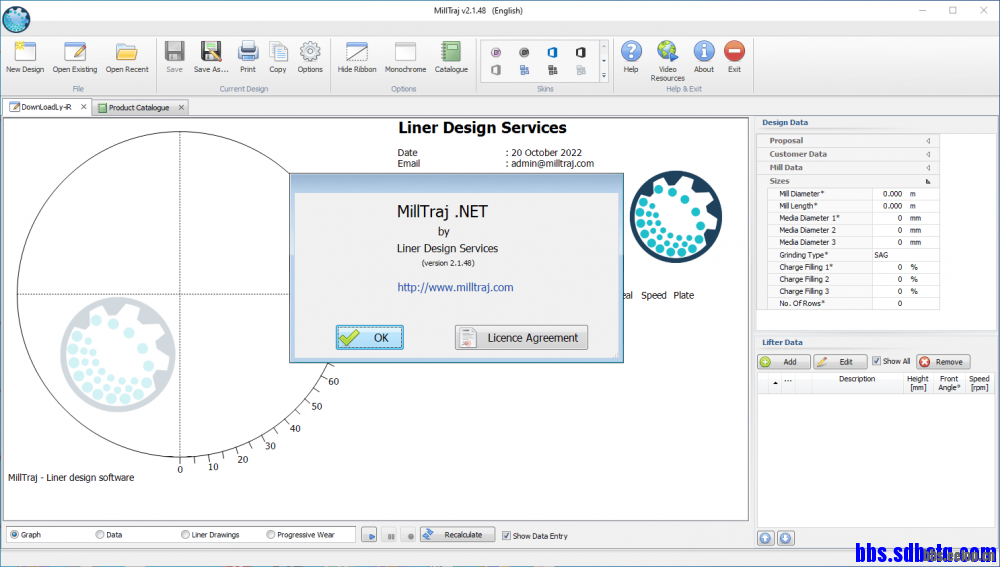Open the Grinding Type SAG dropdown
Image resolution: width=1000 pixels, height=567 pixels.
click(905, 254)
